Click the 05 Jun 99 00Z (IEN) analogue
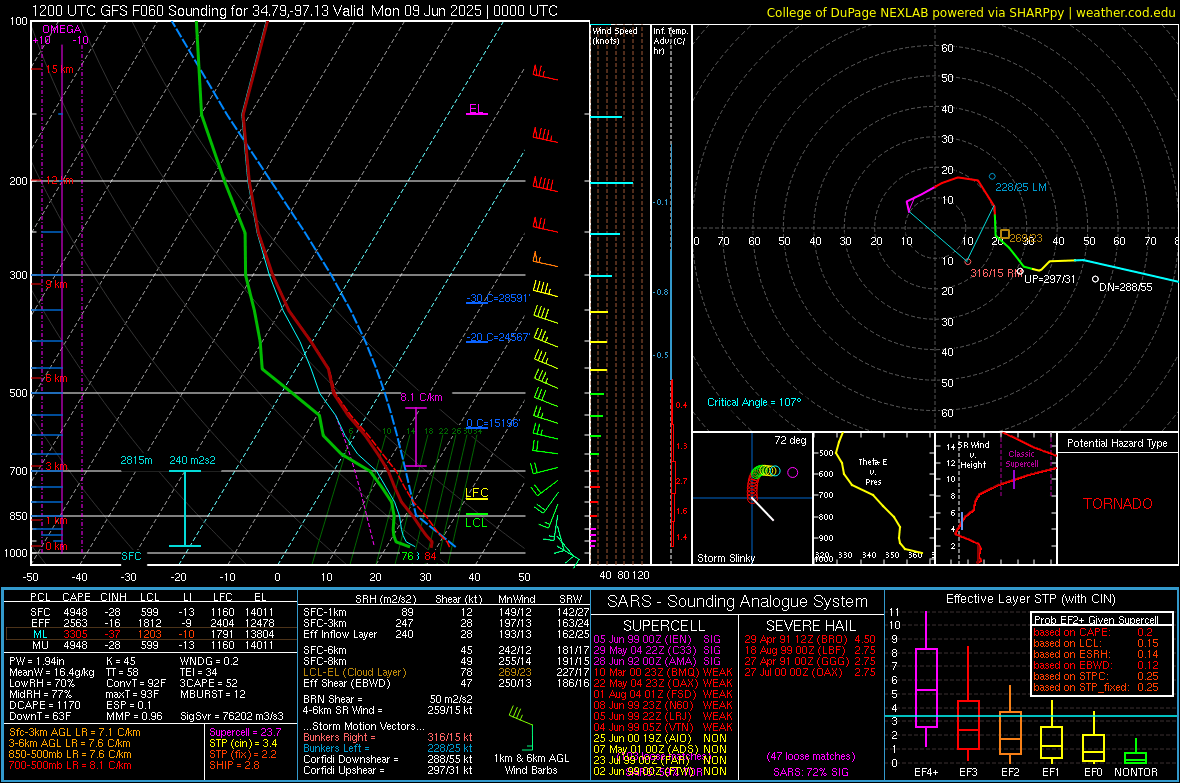This screenshot has height=783, width=1180. click(x=657, y=639)
